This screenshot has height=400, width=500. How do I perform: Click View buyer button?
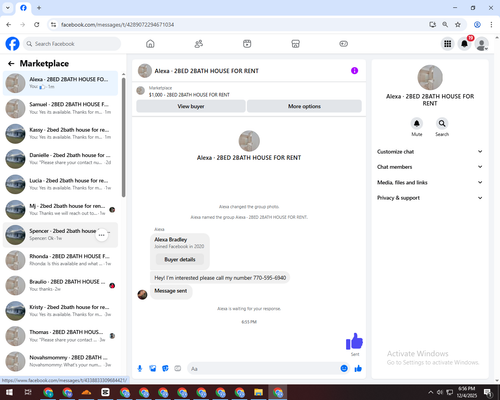point(191,106)
